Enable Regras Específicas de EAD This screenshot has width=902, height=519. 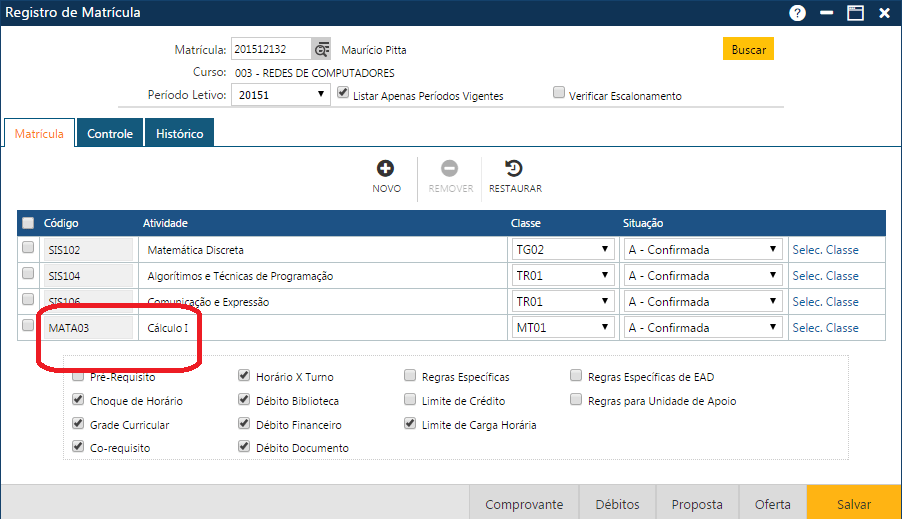pyautogui.click(x=576, y=376)
